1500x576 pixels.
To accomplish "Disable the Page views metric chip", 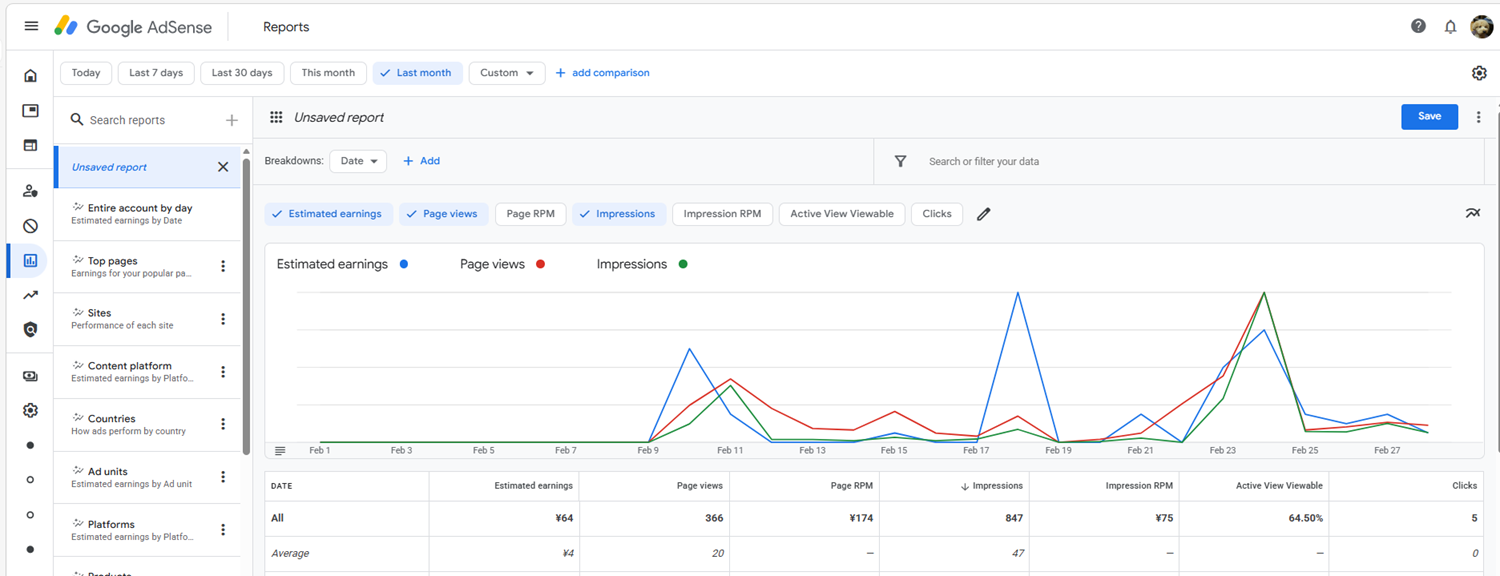I will pyautogui.click(x=443, y=214).
